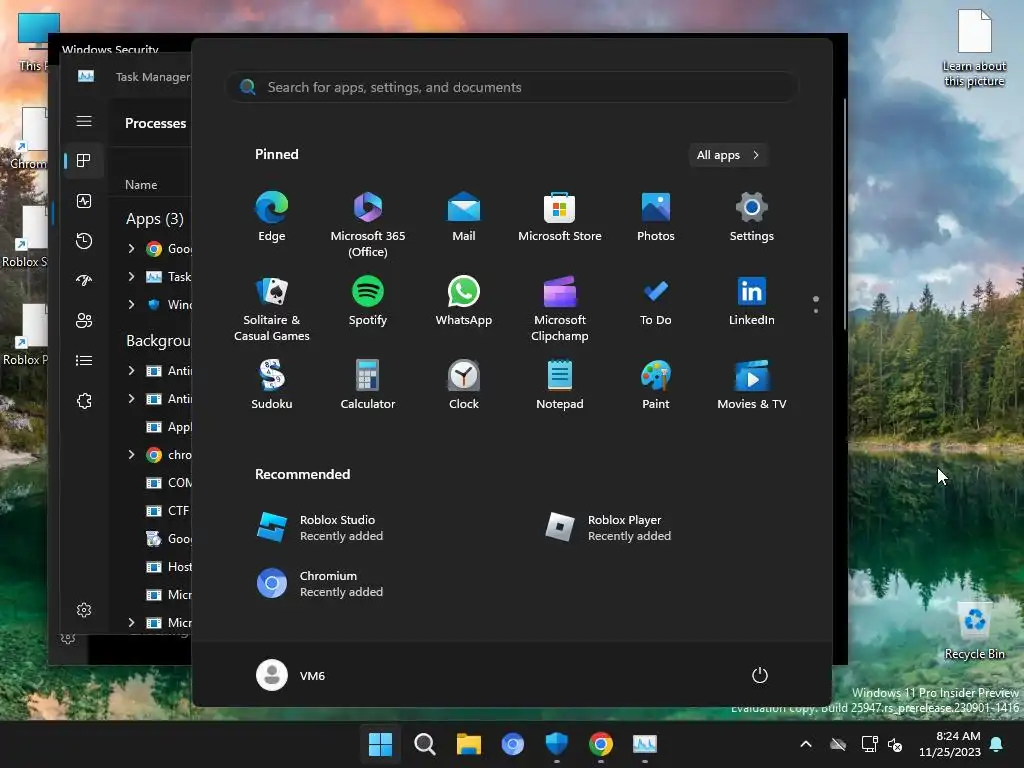Image resolution: width=1024 pixels, height=768 pixels.
Task: Switch to Windows Security on taskbar
Action: click(556, 744)
